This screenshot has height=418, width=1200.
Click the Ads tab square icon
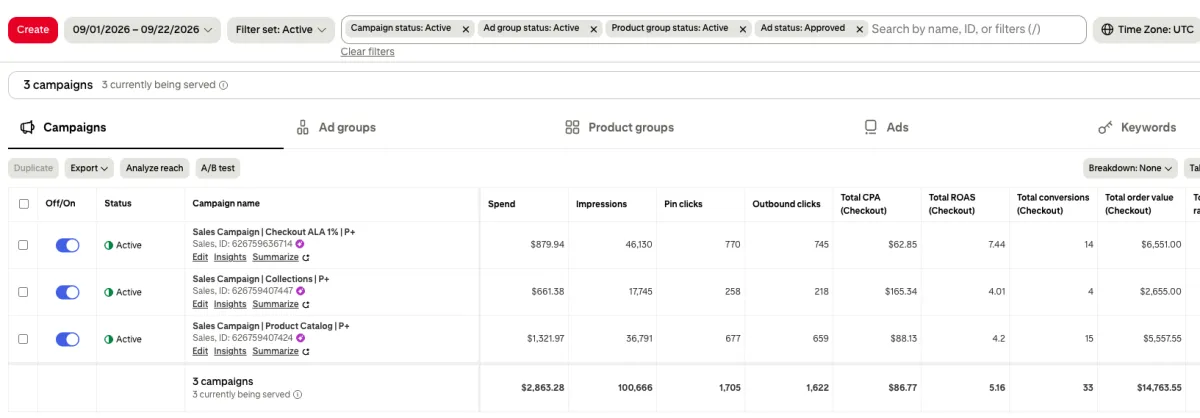pos(871,127)
